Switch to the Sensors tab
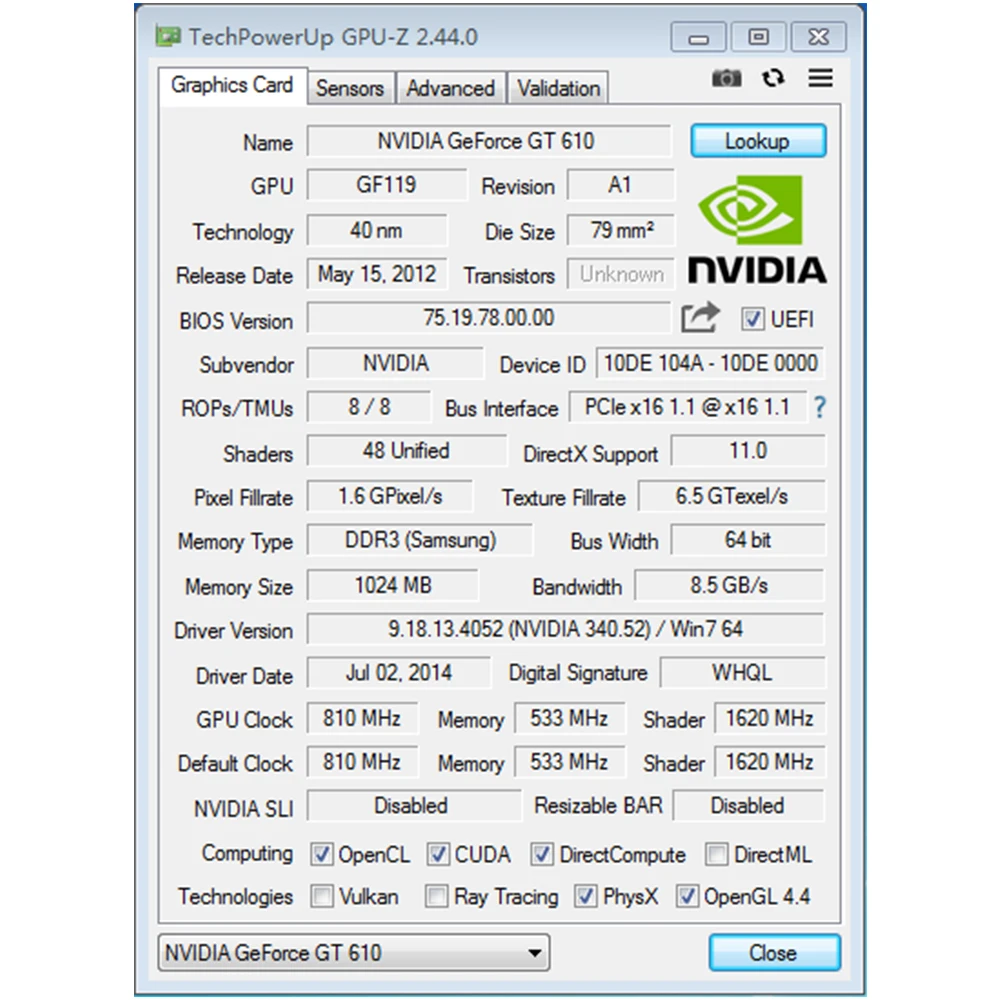The image size is (1000, 1000). (x=350, y=88)
